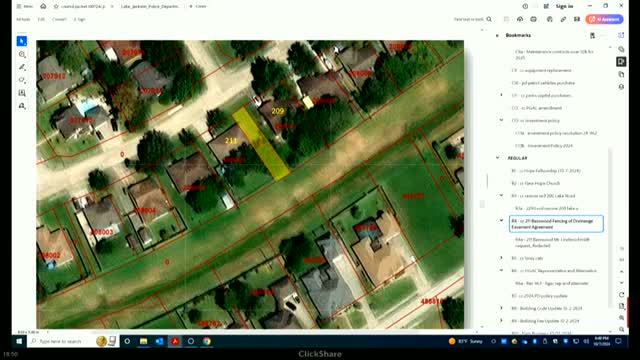
Task: Click the next page down arrow
Action: pos(622,283)
